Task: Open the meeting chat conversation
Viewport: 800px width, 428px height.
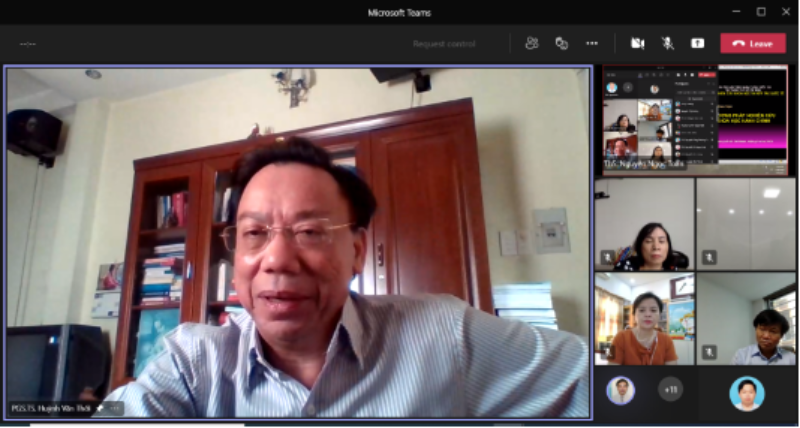Action: coord(562,43)
